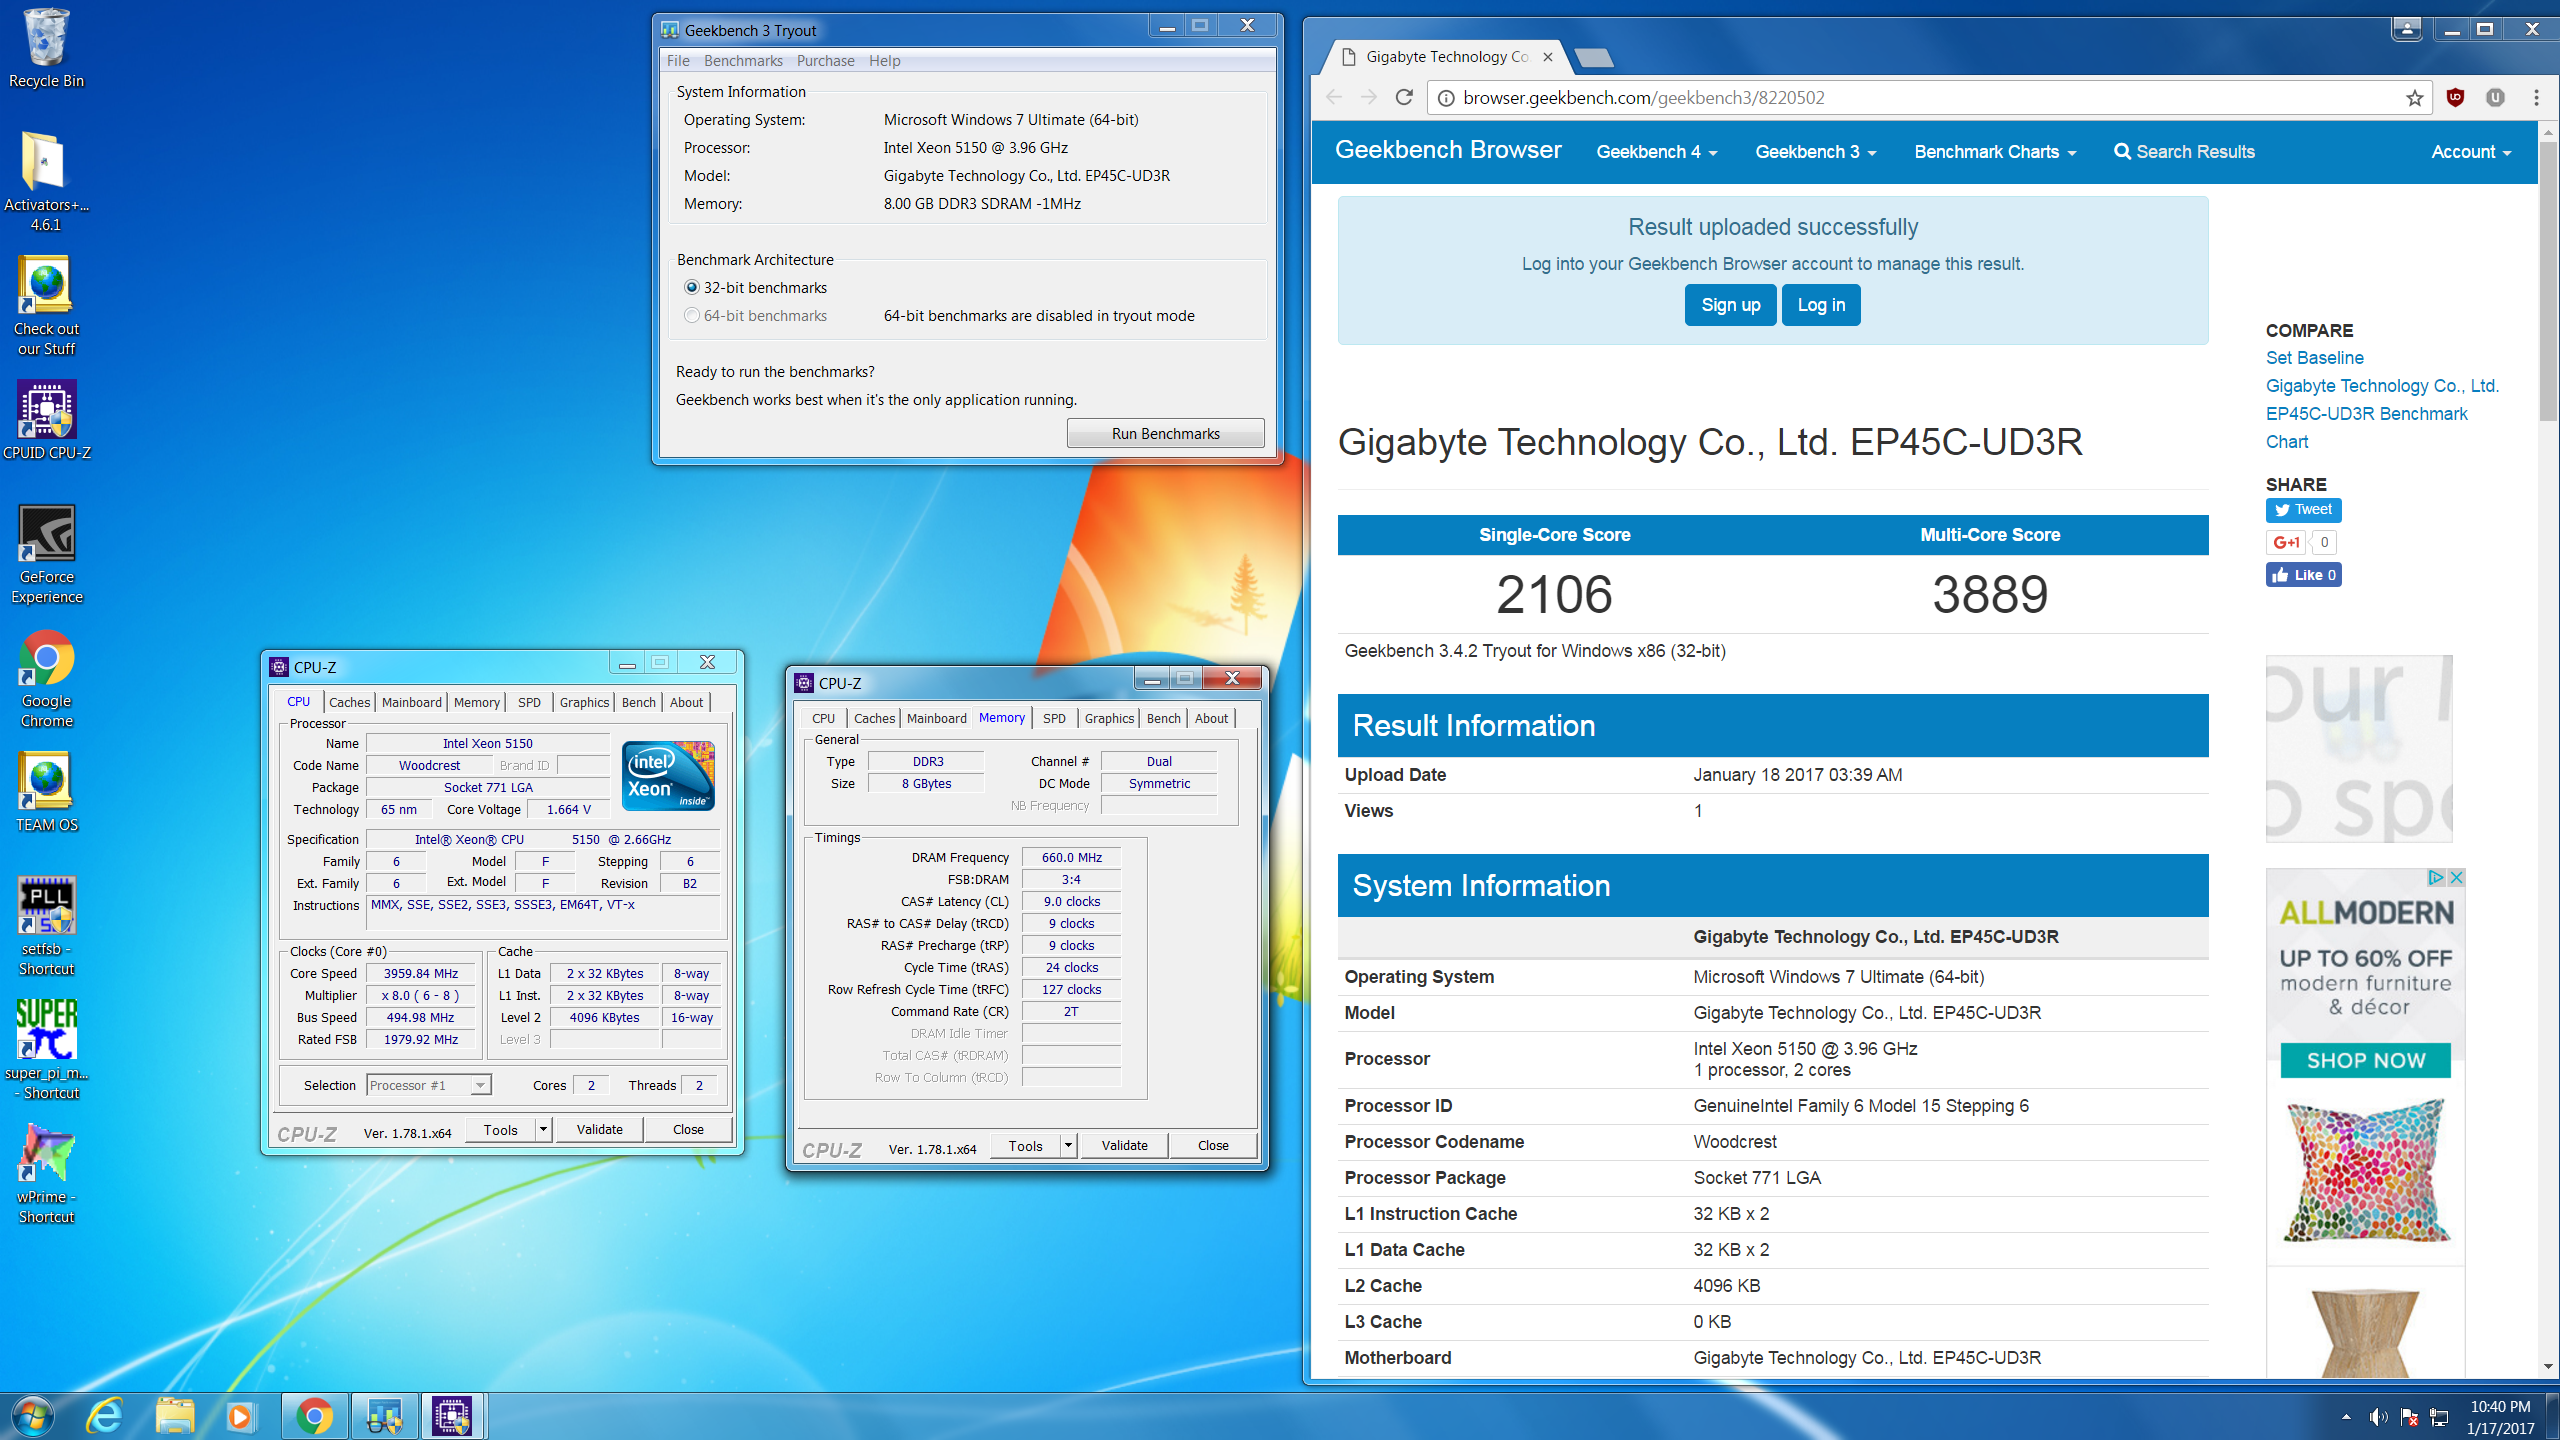Click the Set Baseline link
This screenshot has width=2560, height=1440.
[x=2314, y=357]
